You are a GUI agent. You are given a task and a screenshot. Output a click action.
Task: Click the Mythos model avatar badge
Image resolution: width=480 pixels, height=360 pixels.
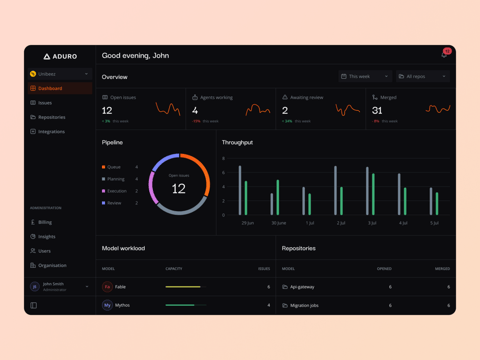pyautogui.click(x=107, y=305)
